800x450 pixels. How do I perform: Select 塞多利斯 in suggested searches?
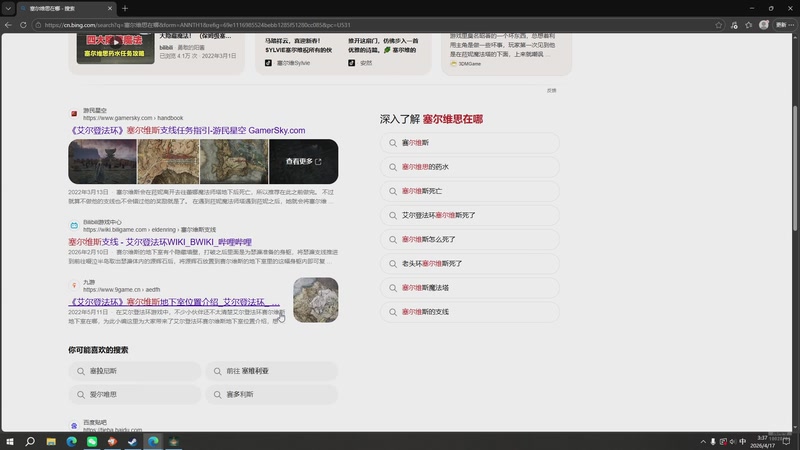tap(271, 394)
